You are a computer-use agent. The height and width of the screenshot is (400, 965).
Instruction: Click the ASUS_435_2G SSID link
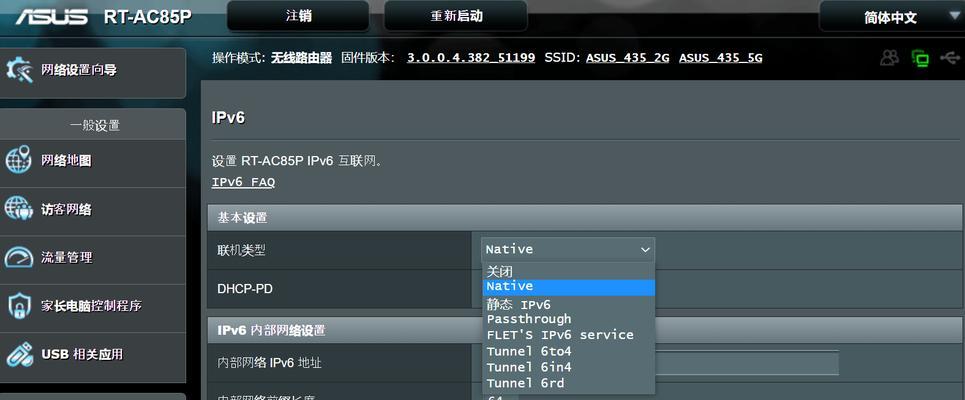(627, 58)
